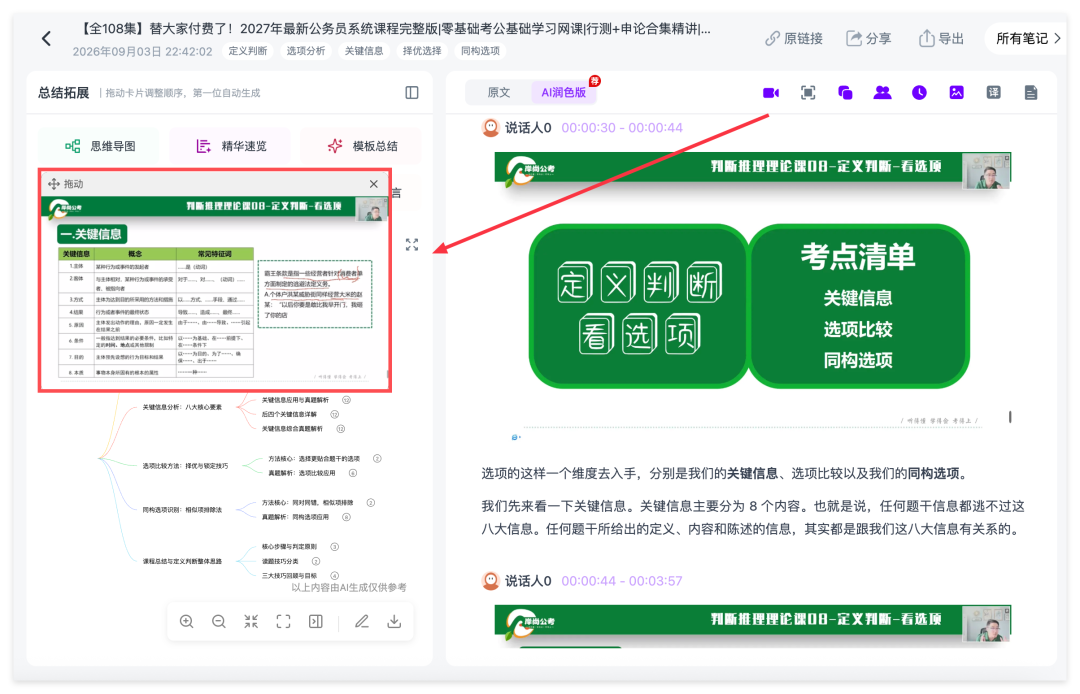The height and width of the screenshot is (694, 1080).
Task: Select the 同构选项 tag
Action: (x=480, y=51)
